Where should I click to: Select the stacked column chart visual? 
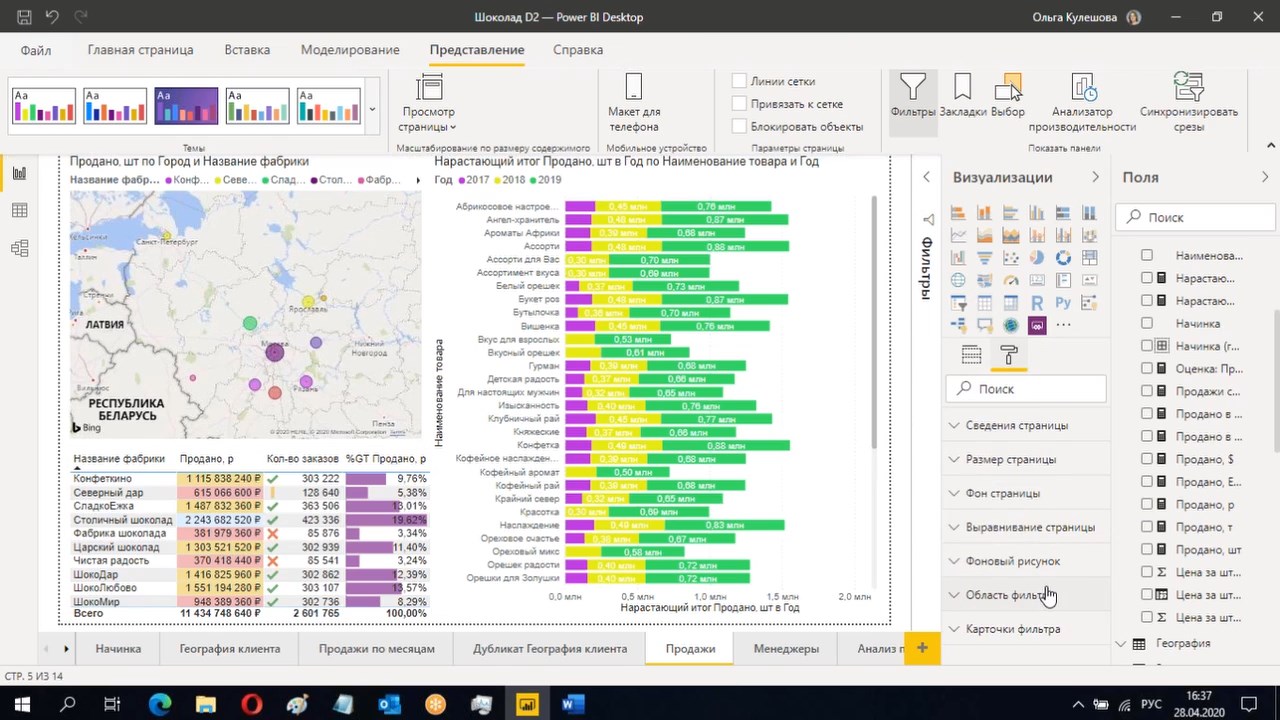(984, 213)
